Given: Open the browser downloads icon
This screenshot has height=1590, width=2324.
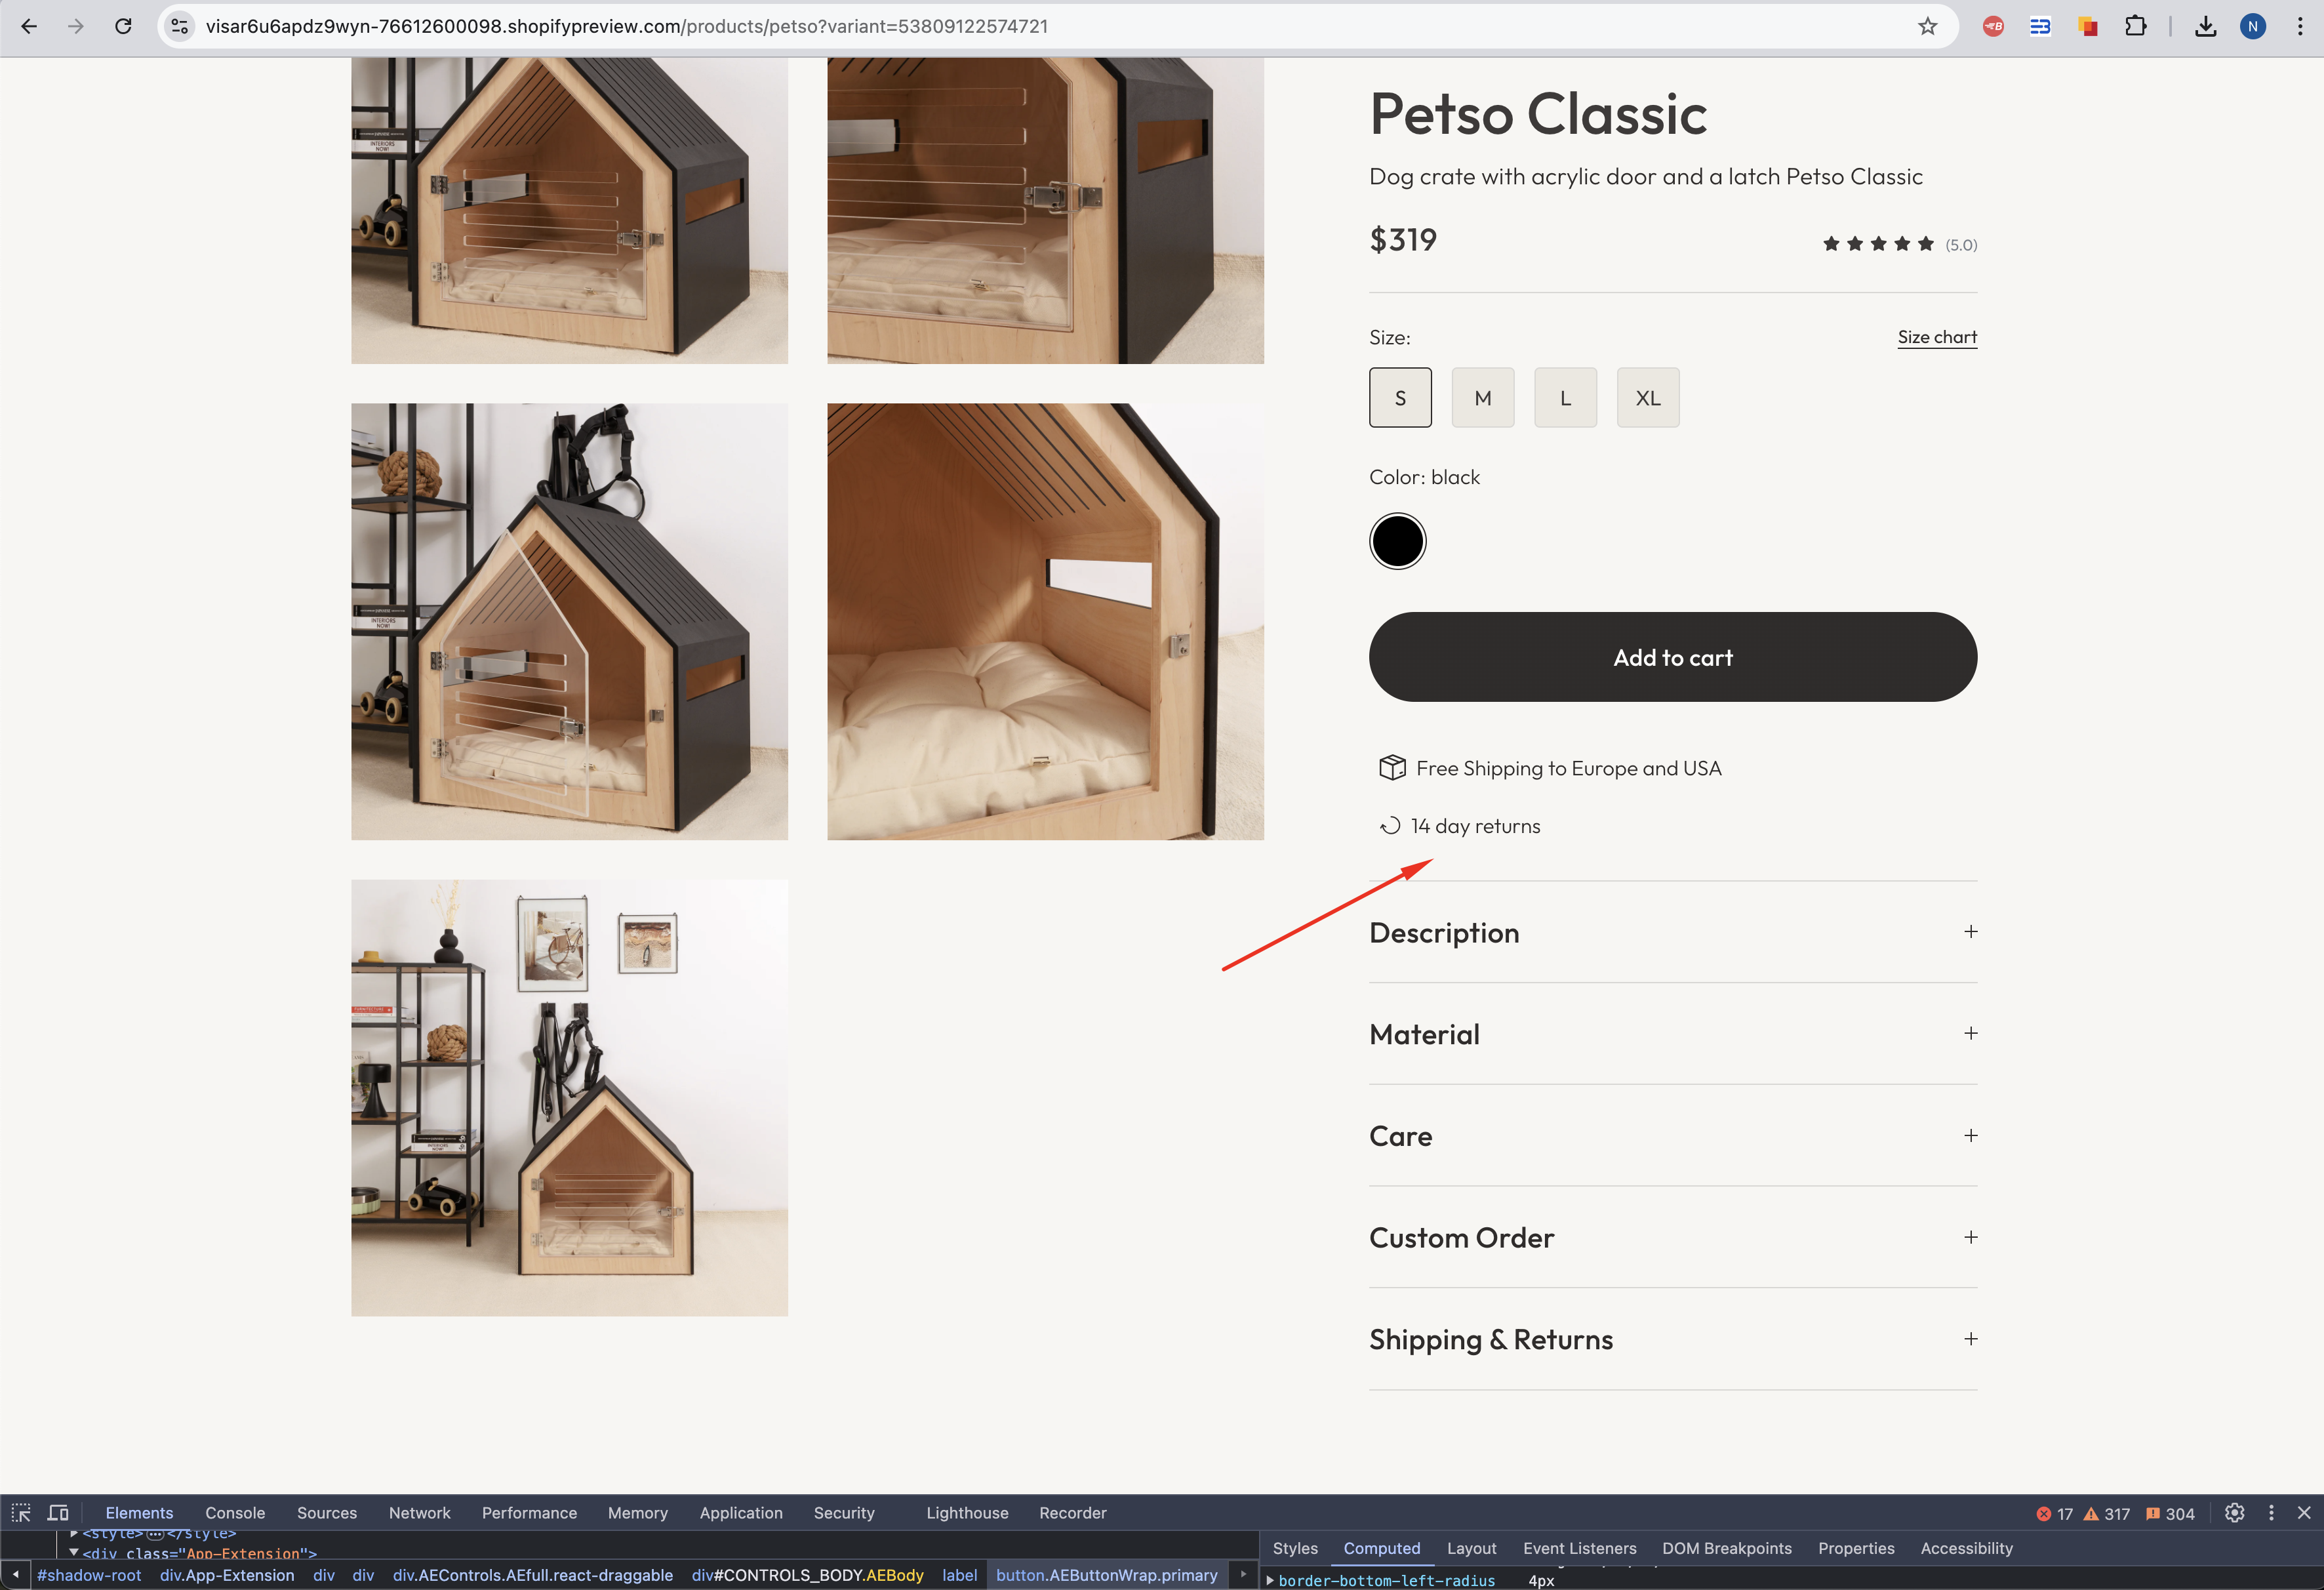Looking at the screenshot, I should (x=2205, y=27).
